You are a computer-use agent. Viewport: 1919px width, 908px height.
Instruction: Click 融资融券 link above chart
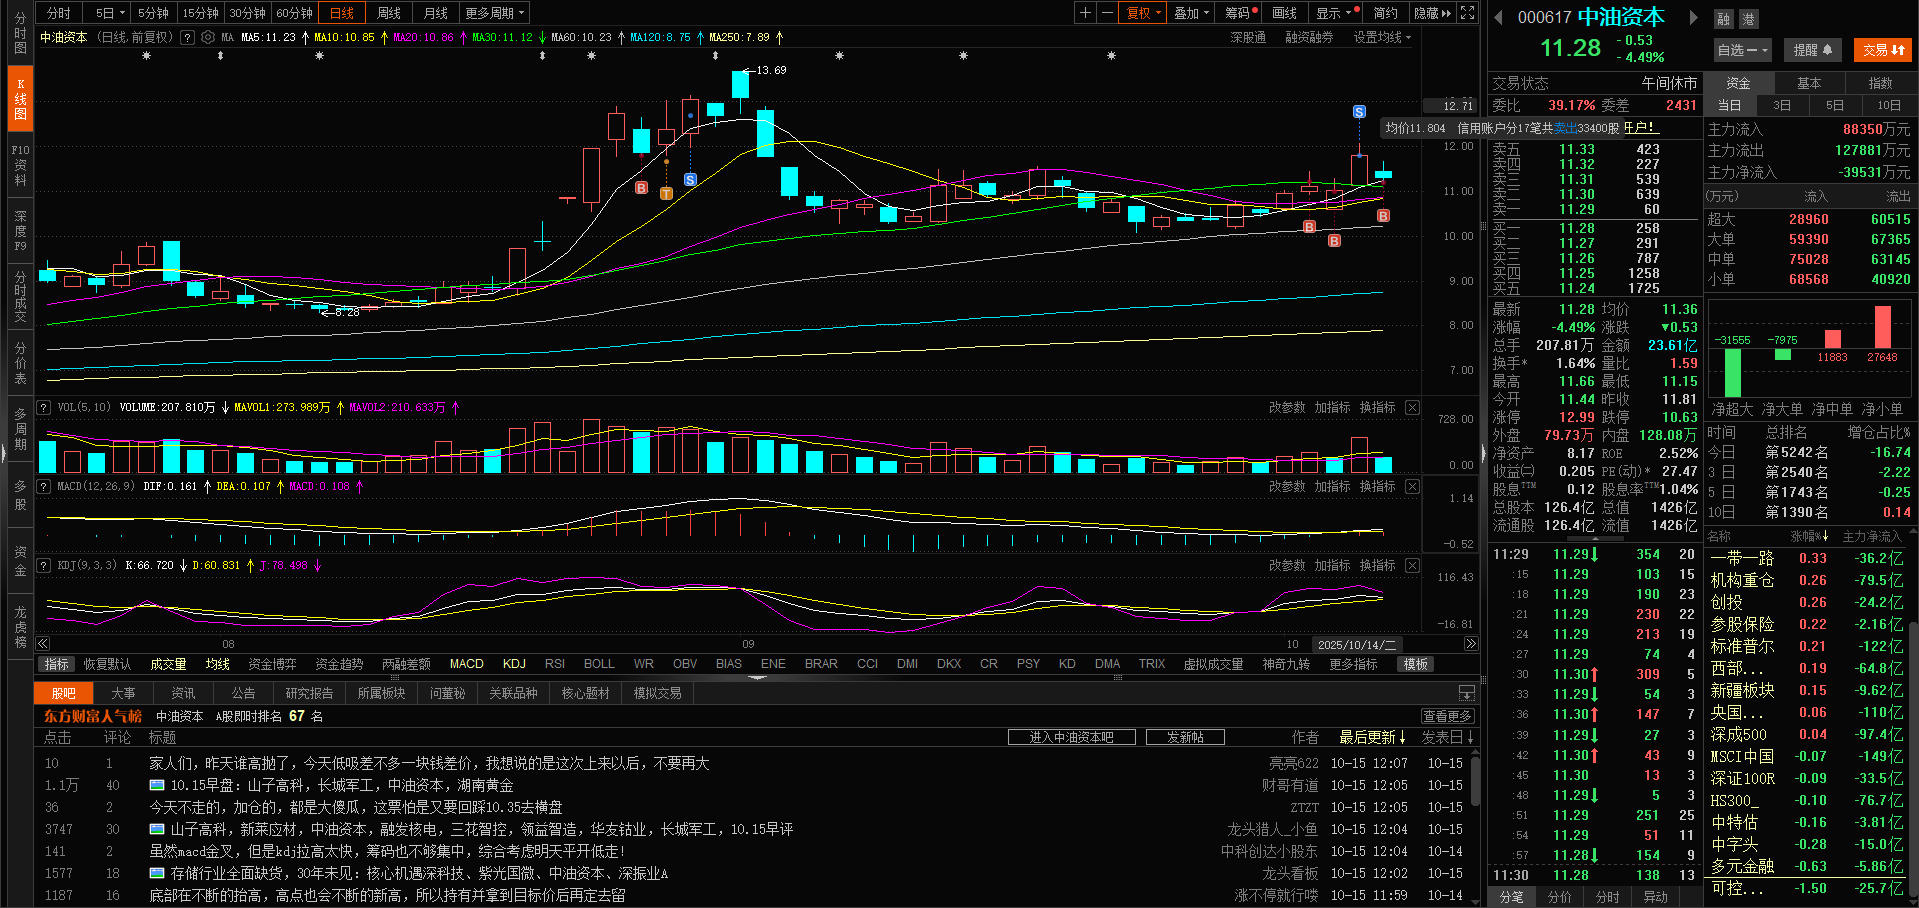1309,37
